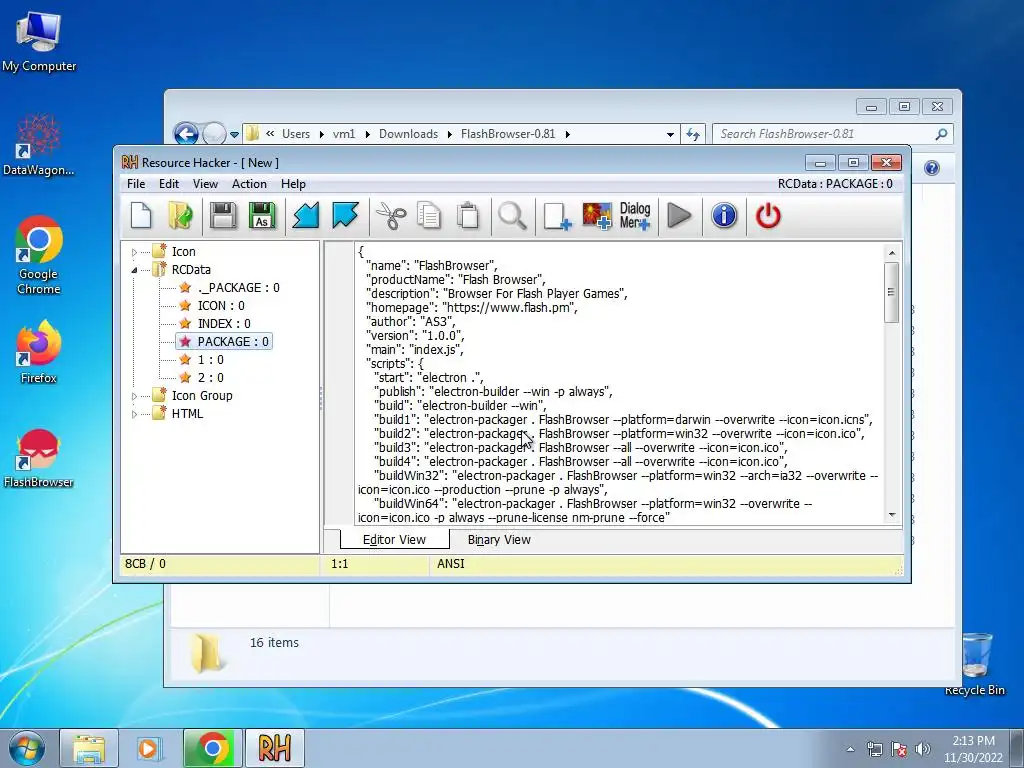Click the Explorer refresh button
Viewport: 1024px width, 768px height.
click(x=693, y=135)
